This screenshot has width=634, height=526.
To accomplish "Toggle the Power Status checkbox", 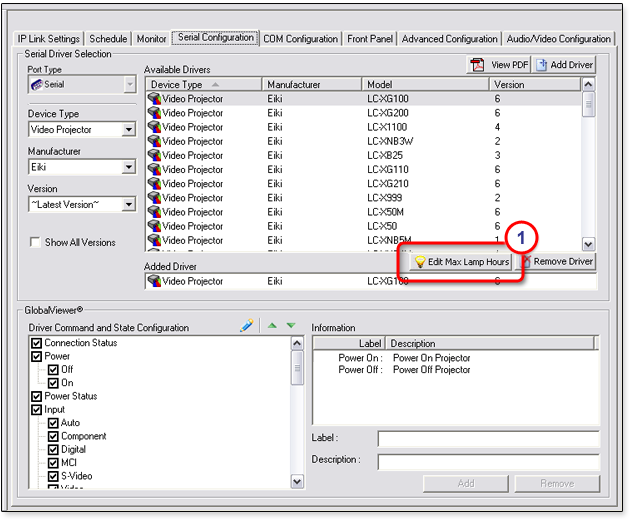I will point(37,396).
